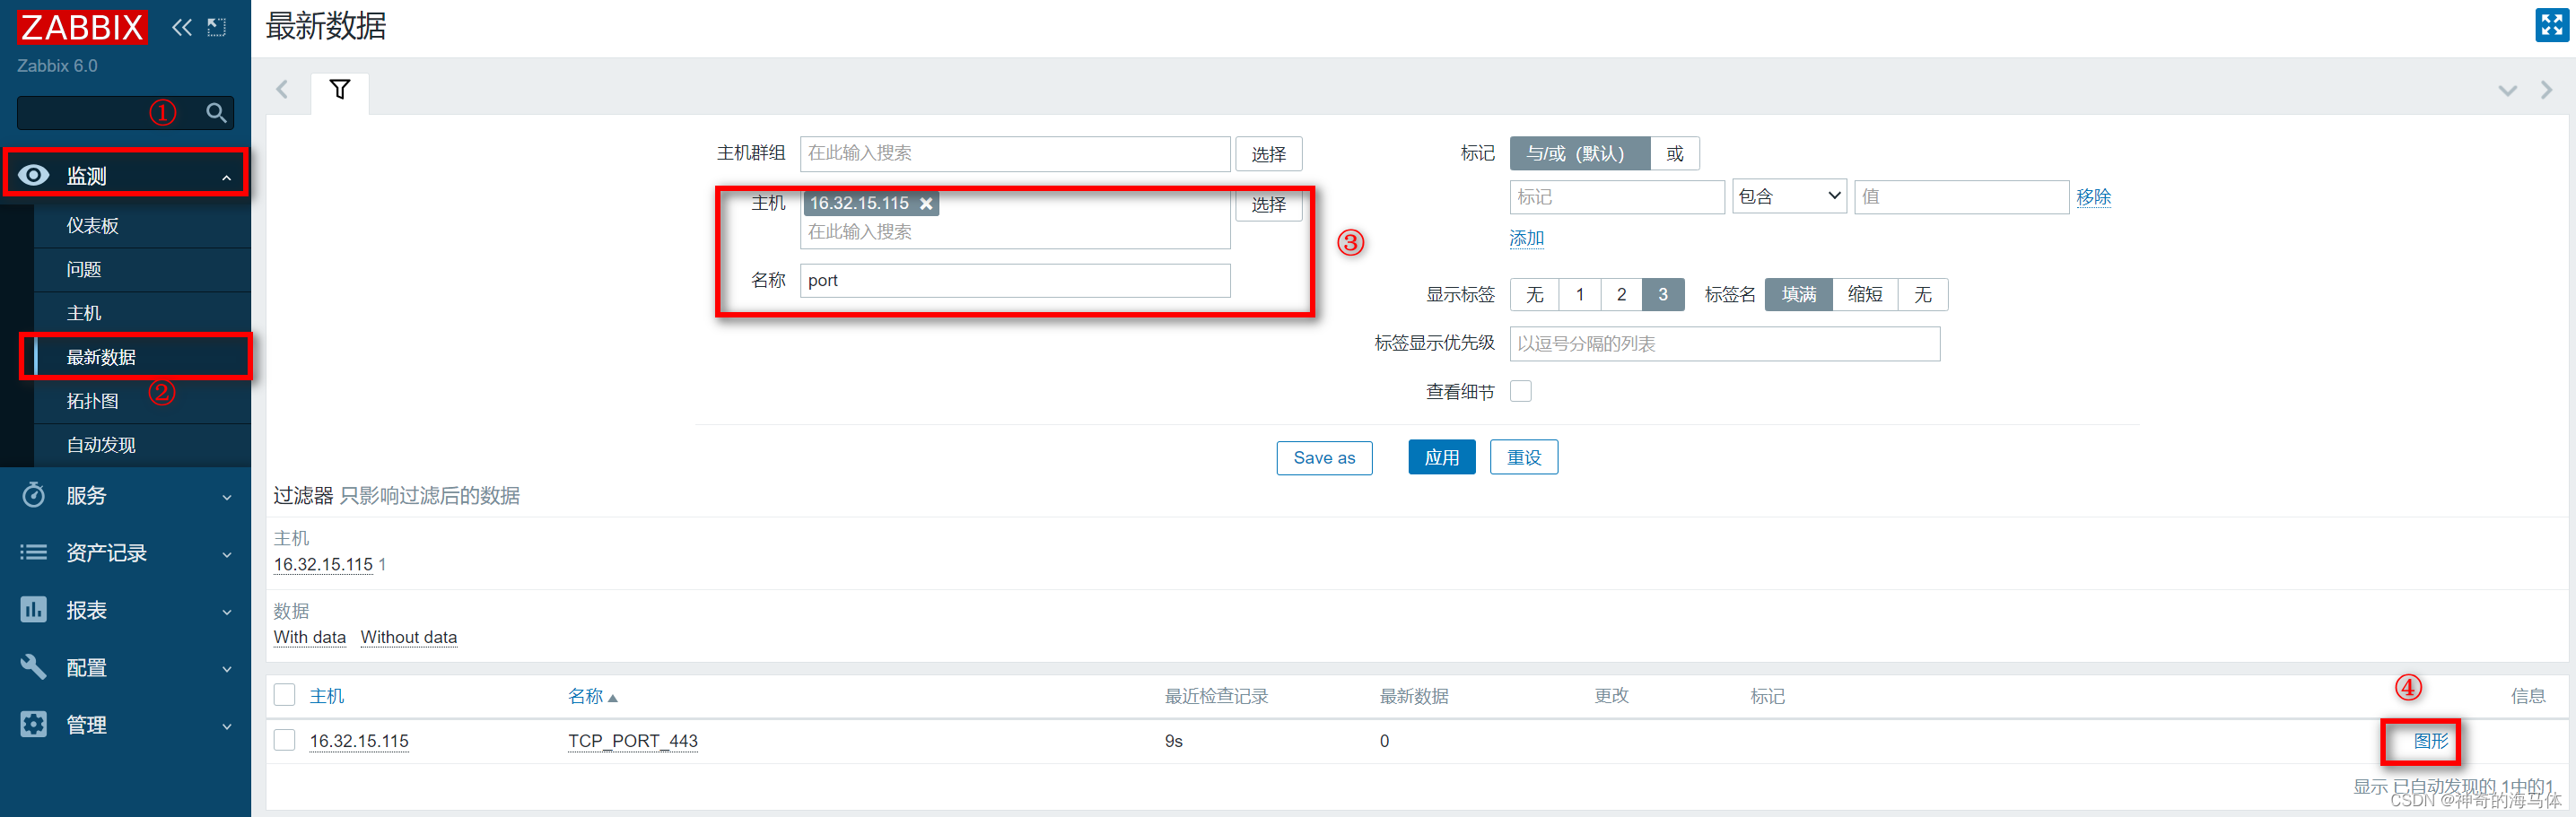Expand the 服务 menu section
This screenshot has width=2576, height=817.
[227, 497]
